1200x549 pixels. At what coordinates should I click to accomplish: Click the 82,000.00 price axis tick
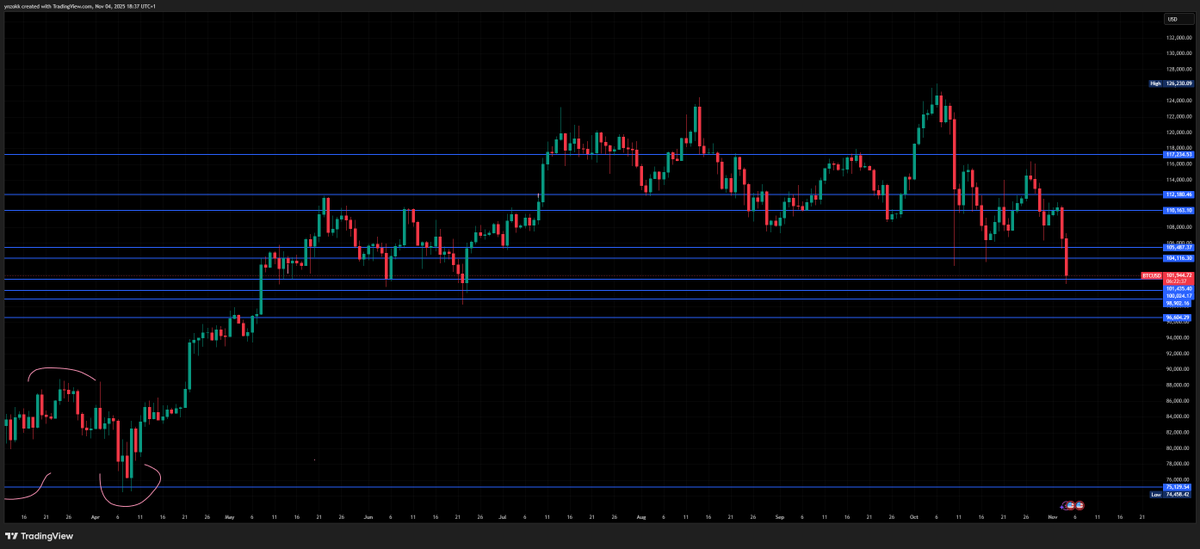pyautogui.click(x=1179, y=432)
